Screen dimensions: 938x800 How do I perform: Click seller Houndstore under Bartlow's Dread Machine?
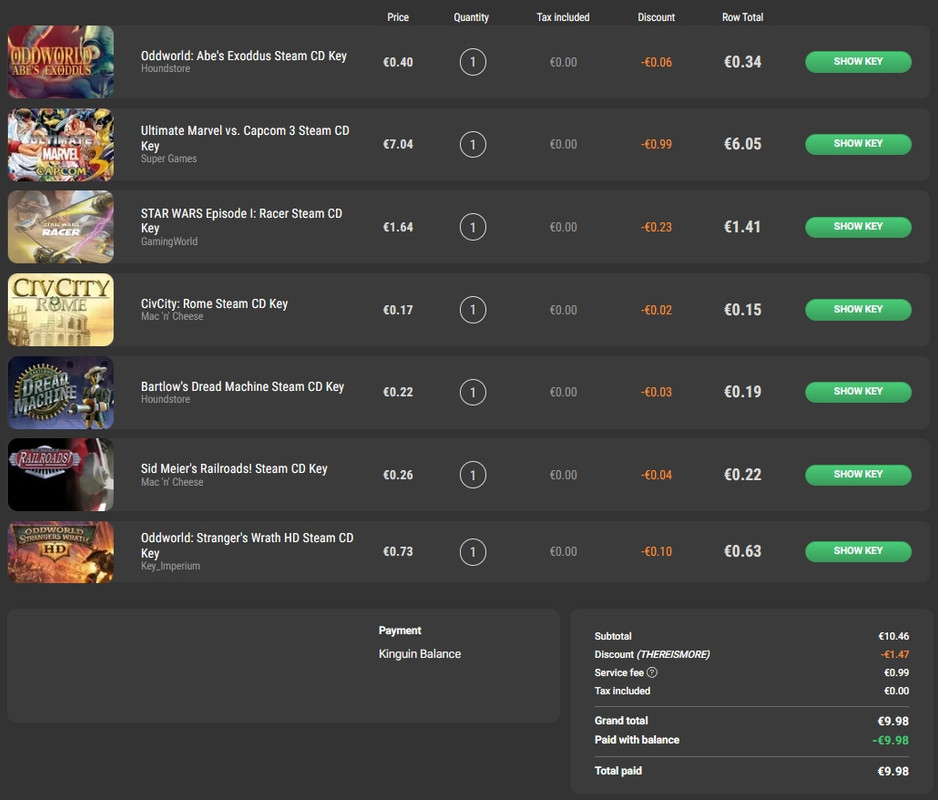[x=166, y=399]
